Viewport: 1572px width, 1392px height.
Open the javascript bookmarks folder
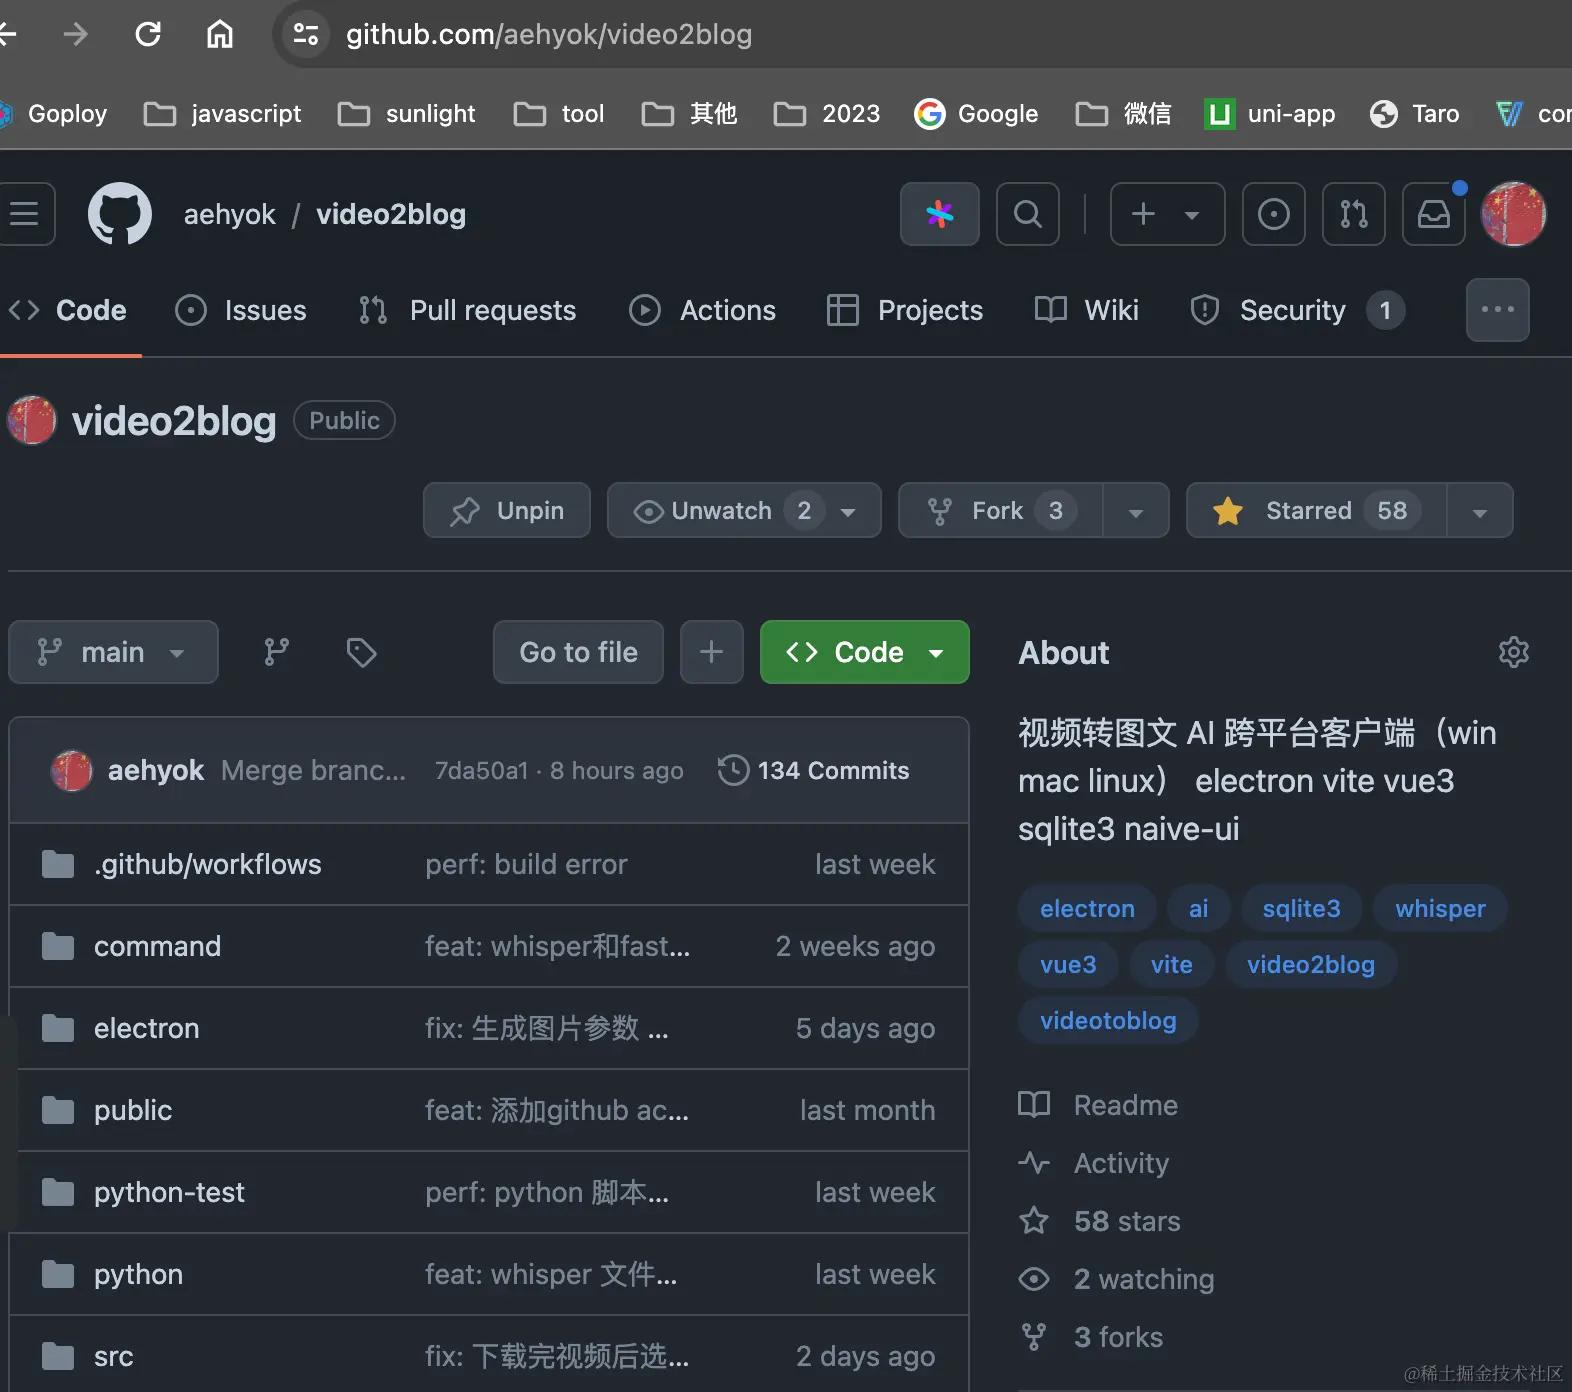[222, 114]
